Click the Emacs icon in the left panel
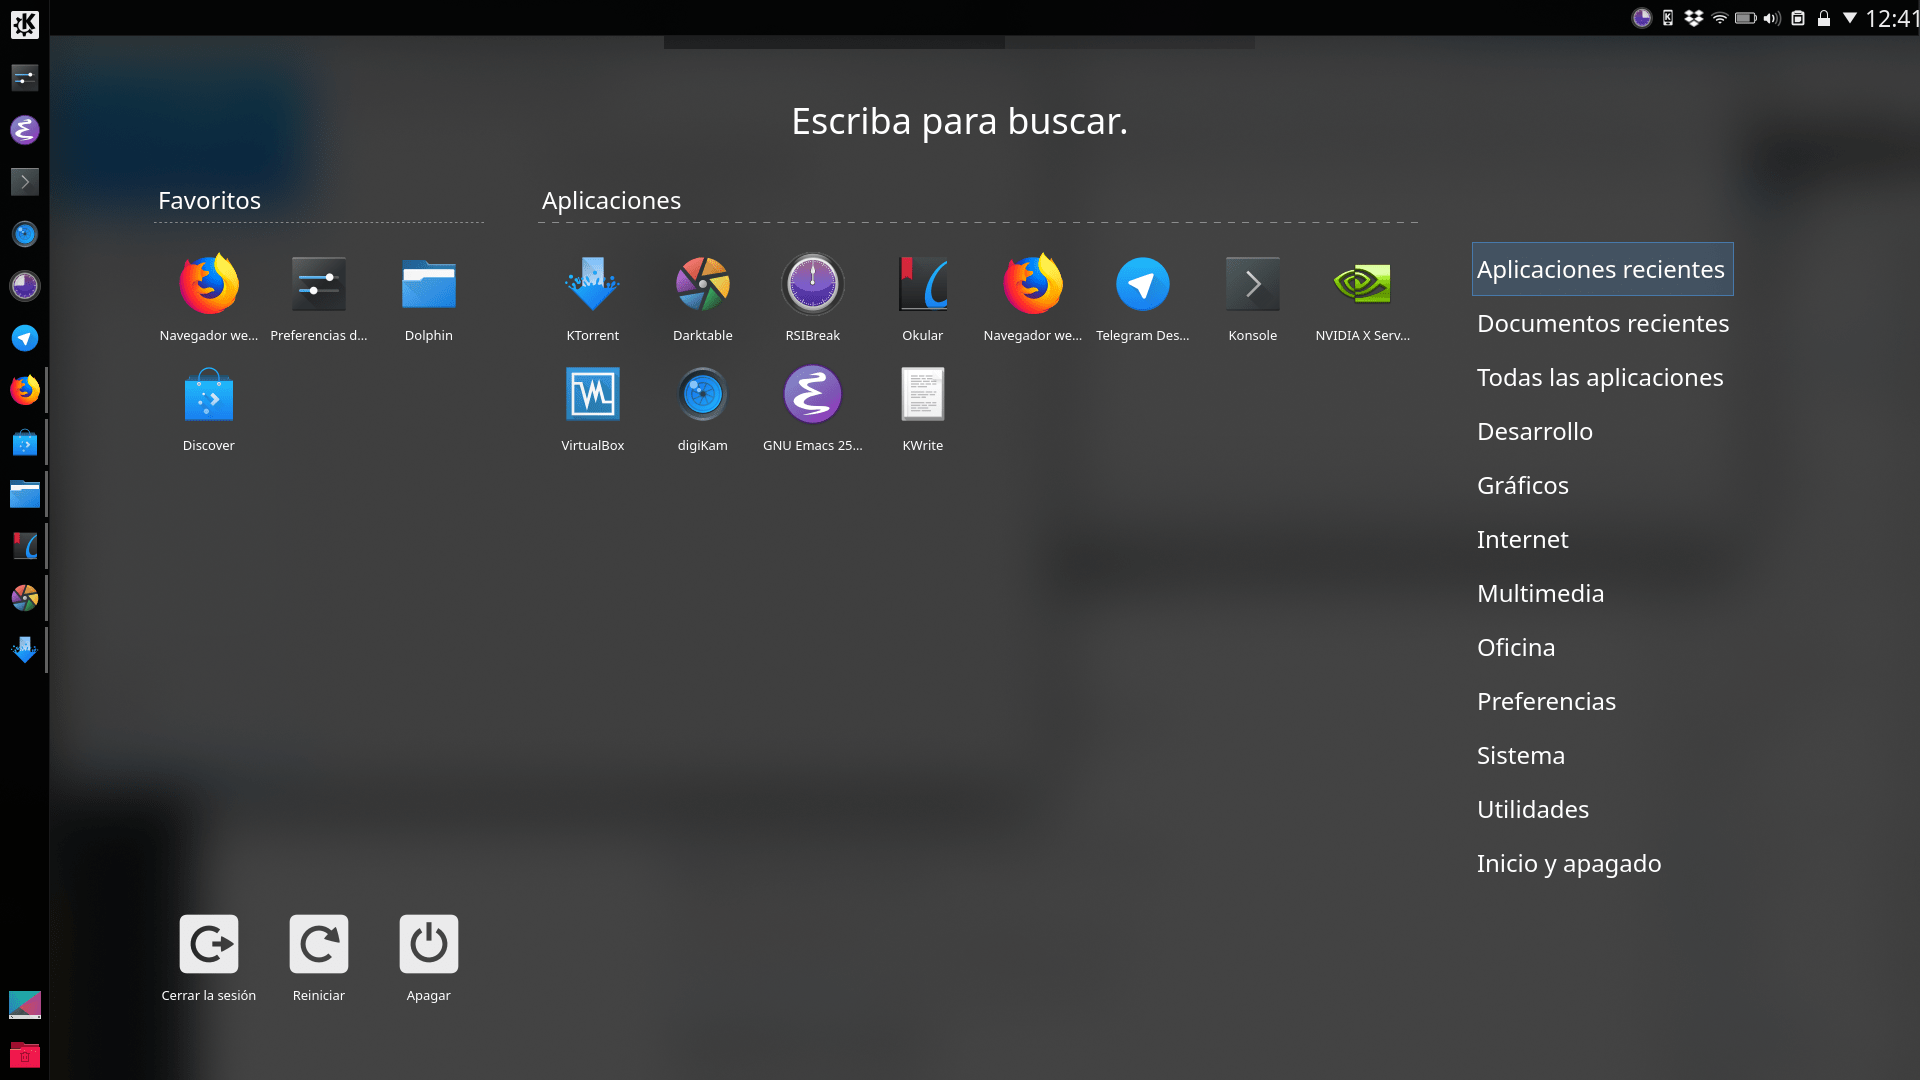Viewport: 1920px width, 1080px height. (24, 129)
